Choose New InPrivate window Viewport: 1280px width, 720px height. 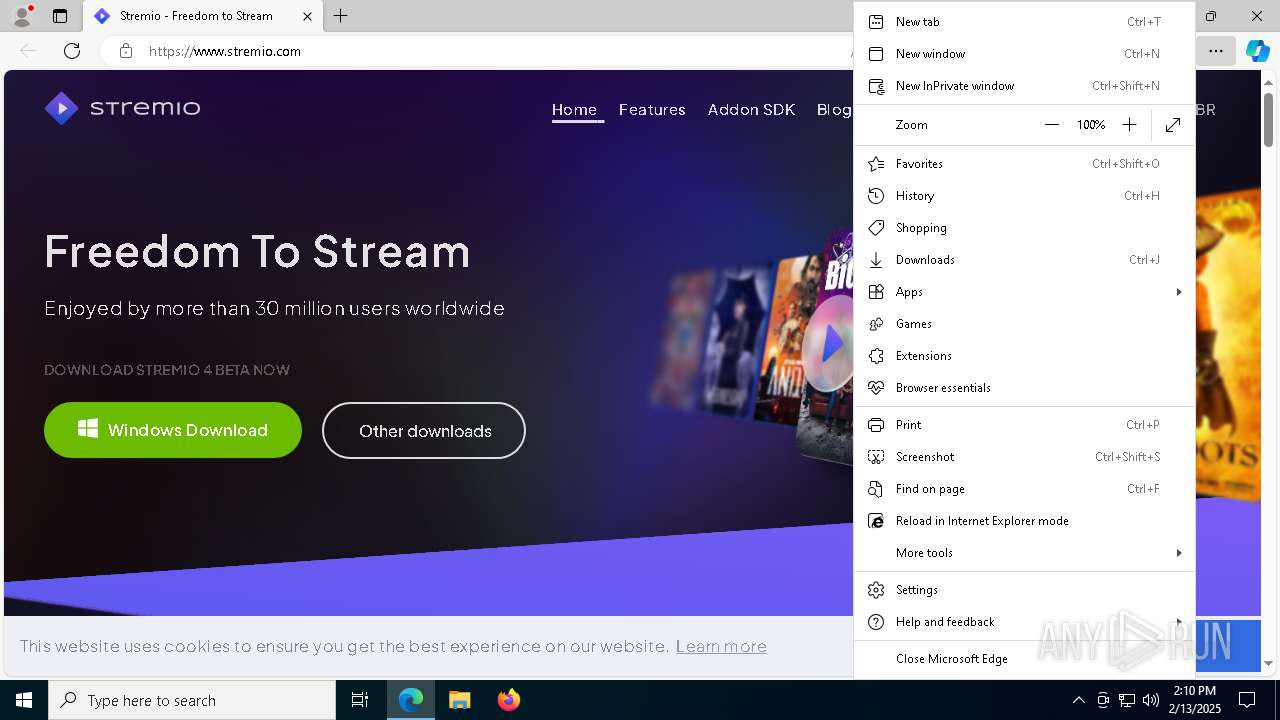coord(1024,86)
